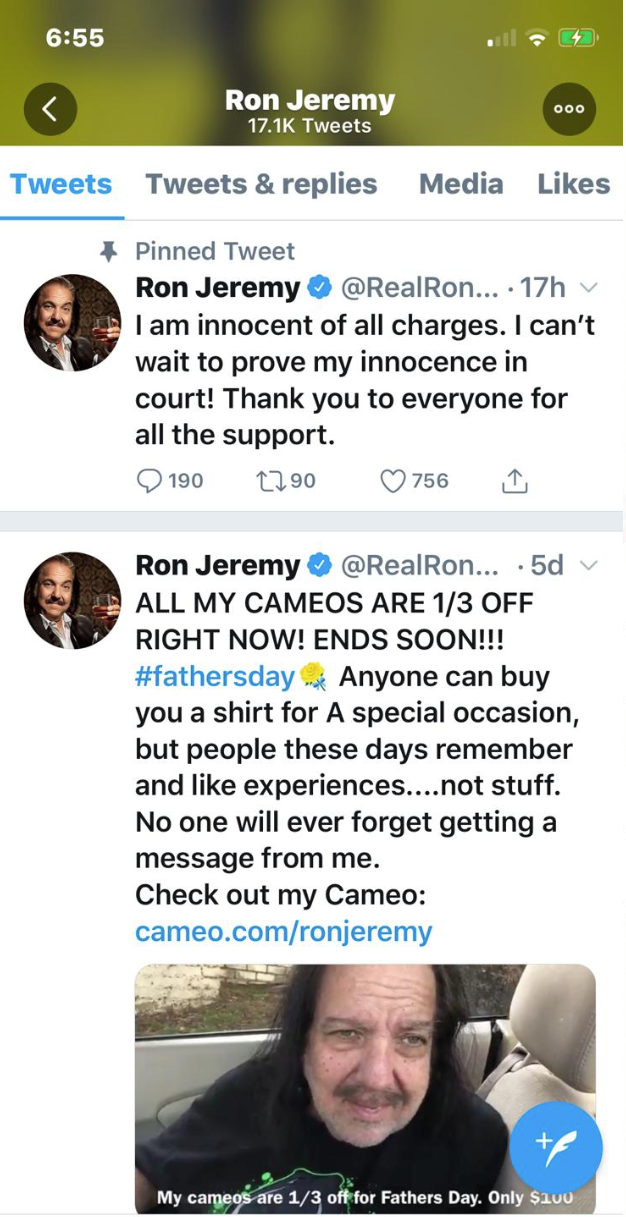Tap retweet icon on pinned tweet
626x1217 pixels.
(269, 481)
